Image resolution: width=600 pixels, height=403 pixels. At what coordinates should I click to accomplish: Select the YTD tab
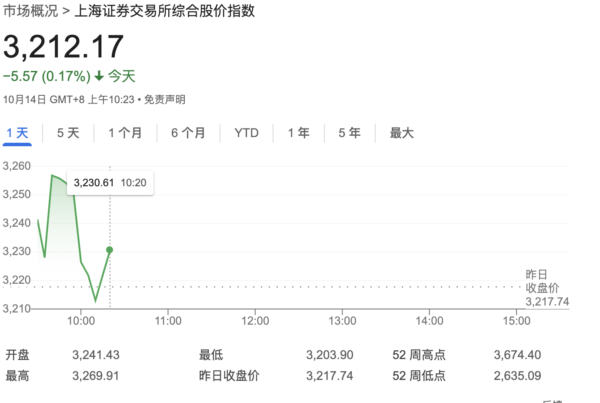(246, 133)
